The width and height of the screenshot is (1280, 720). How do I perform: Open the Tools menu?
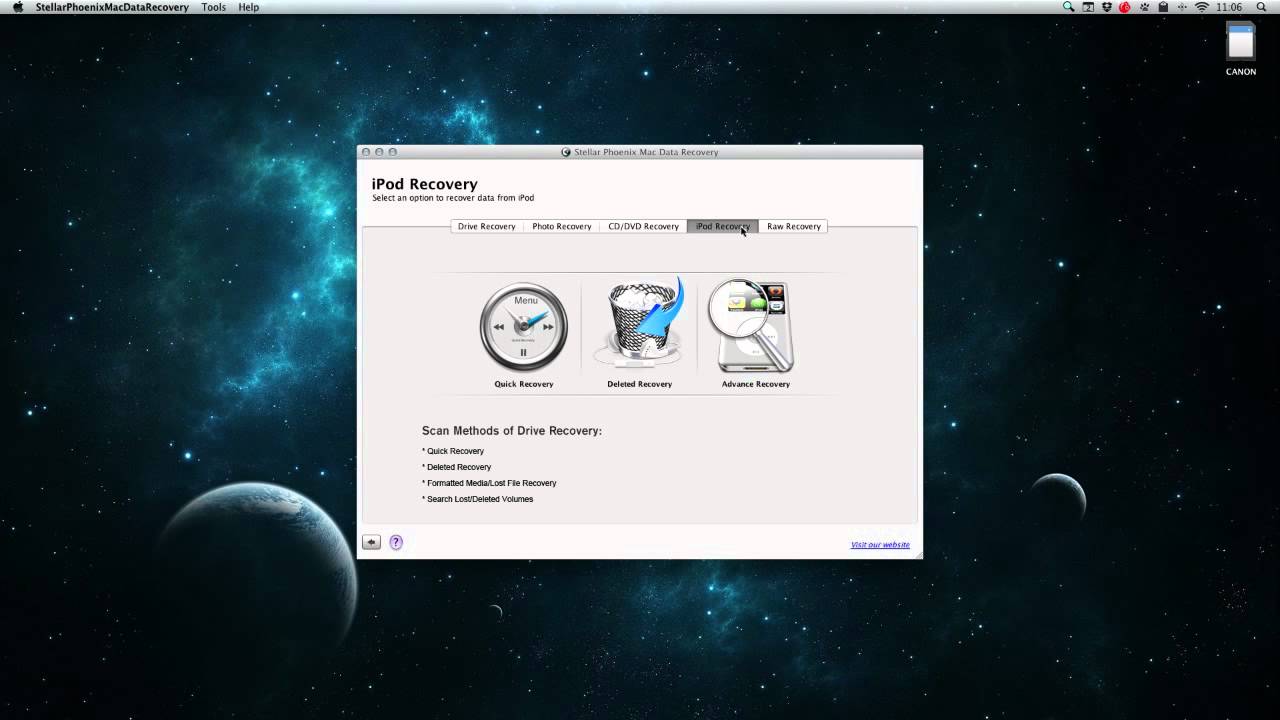213,7
